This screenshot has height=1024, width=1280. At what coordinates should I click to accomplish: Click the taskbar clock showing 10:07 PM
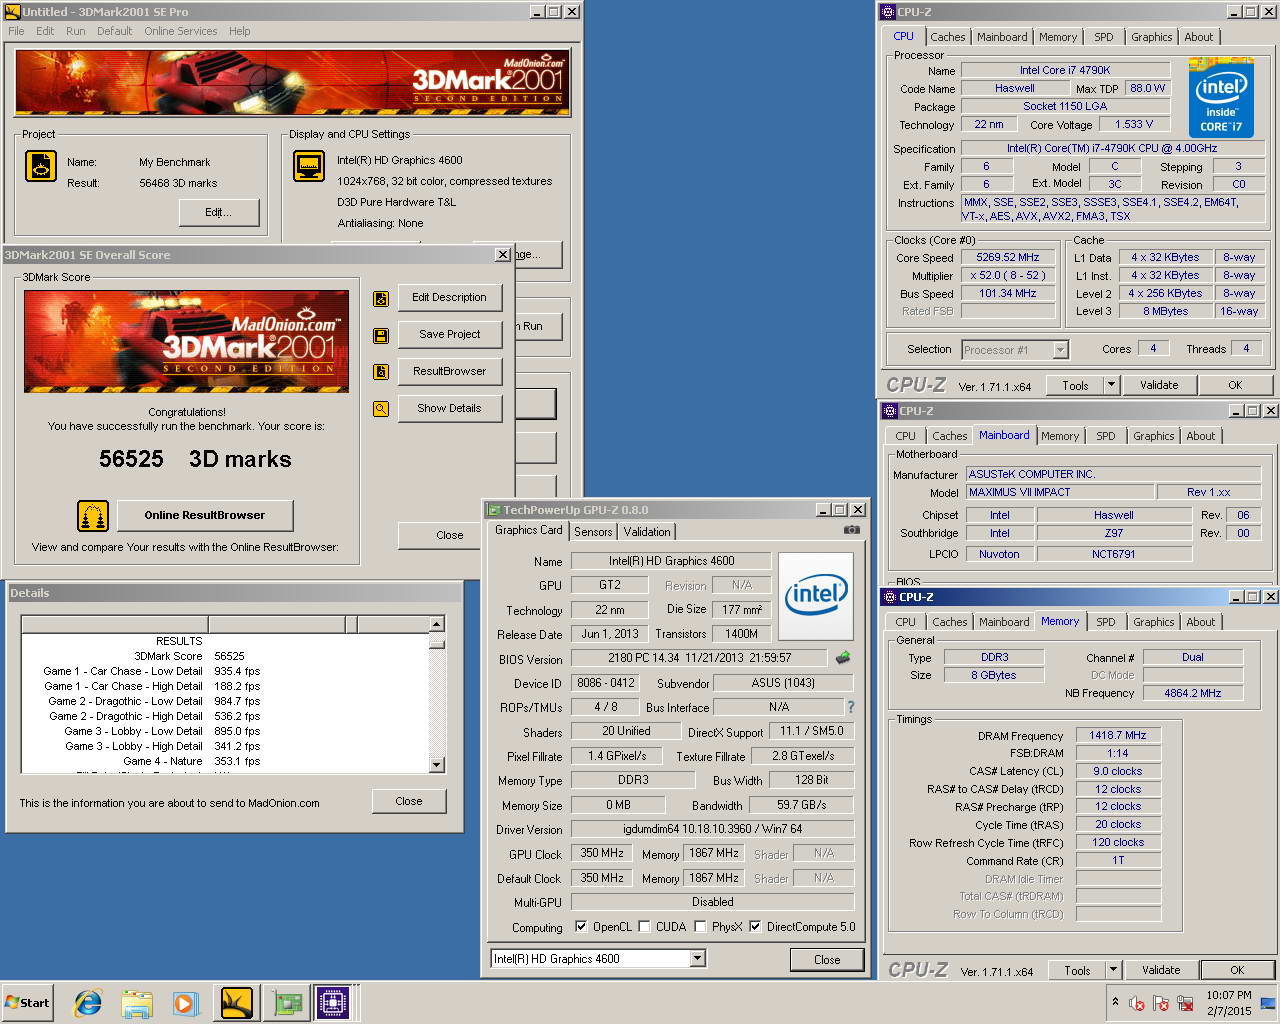tap(1228, 1003)
